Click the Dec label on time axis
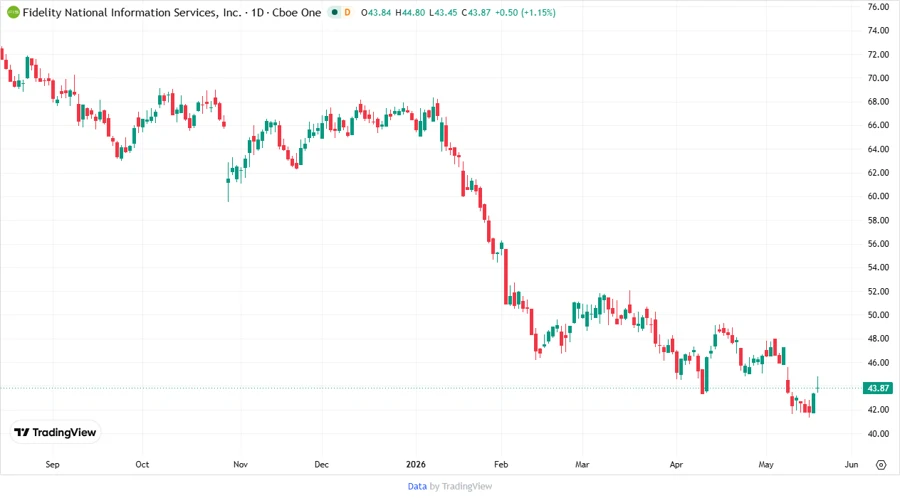 pos(321,464)
